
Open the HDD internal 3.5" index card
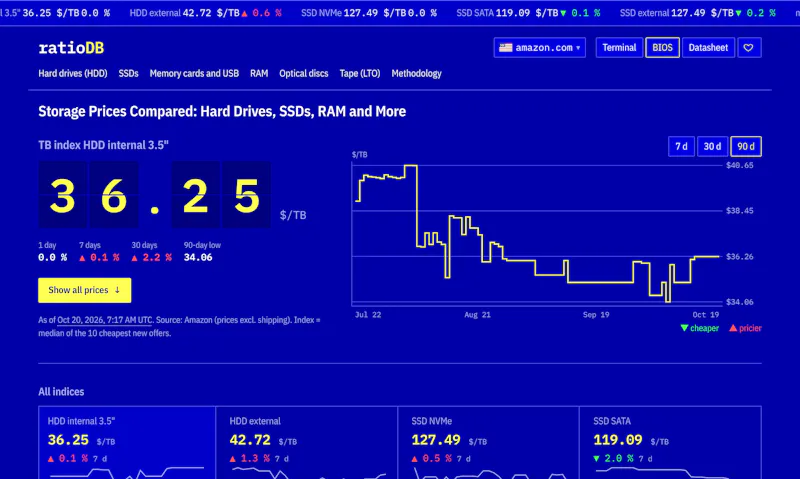(127, 442)
